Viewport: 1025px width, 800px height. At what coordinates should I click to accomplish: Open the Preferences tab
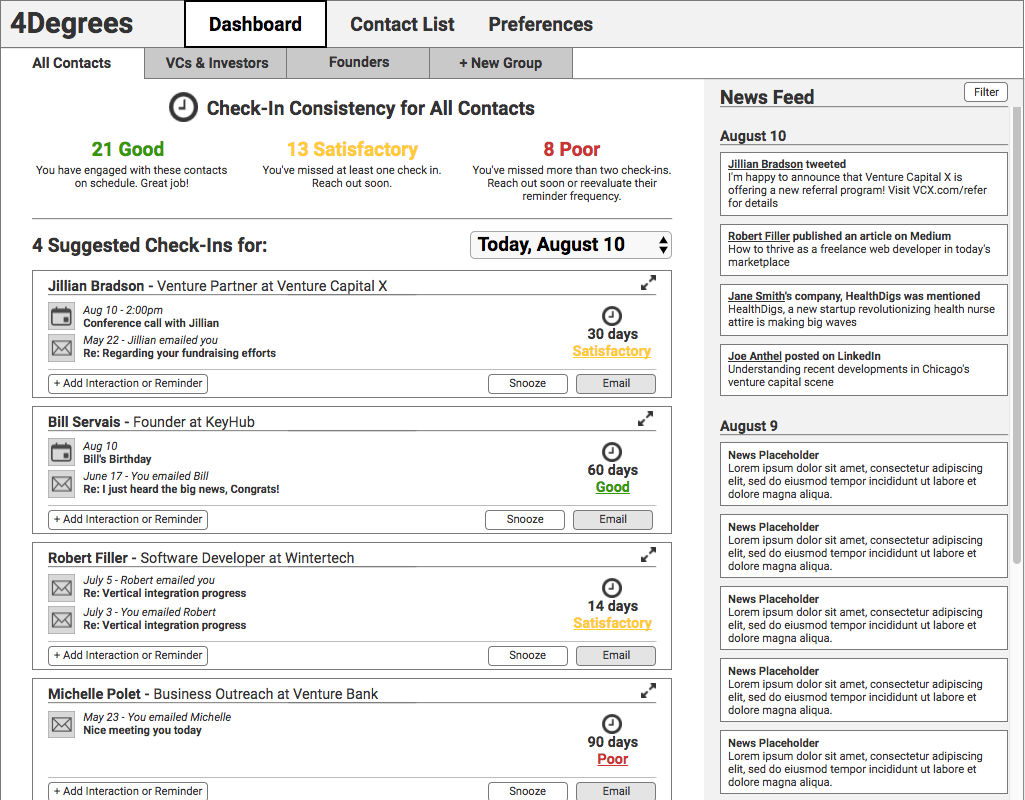click(x=541, y=24)
